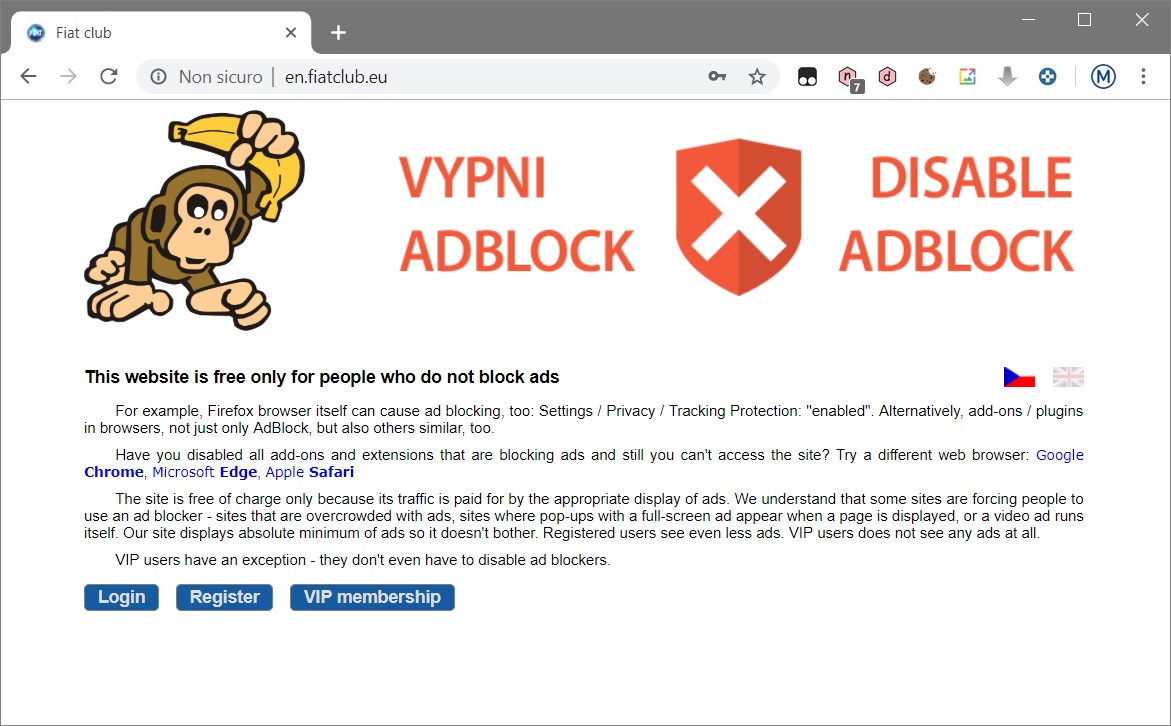Open the Chrome three-dot menu
The width and height of the screenshot is (1171, 726).
1143,76
